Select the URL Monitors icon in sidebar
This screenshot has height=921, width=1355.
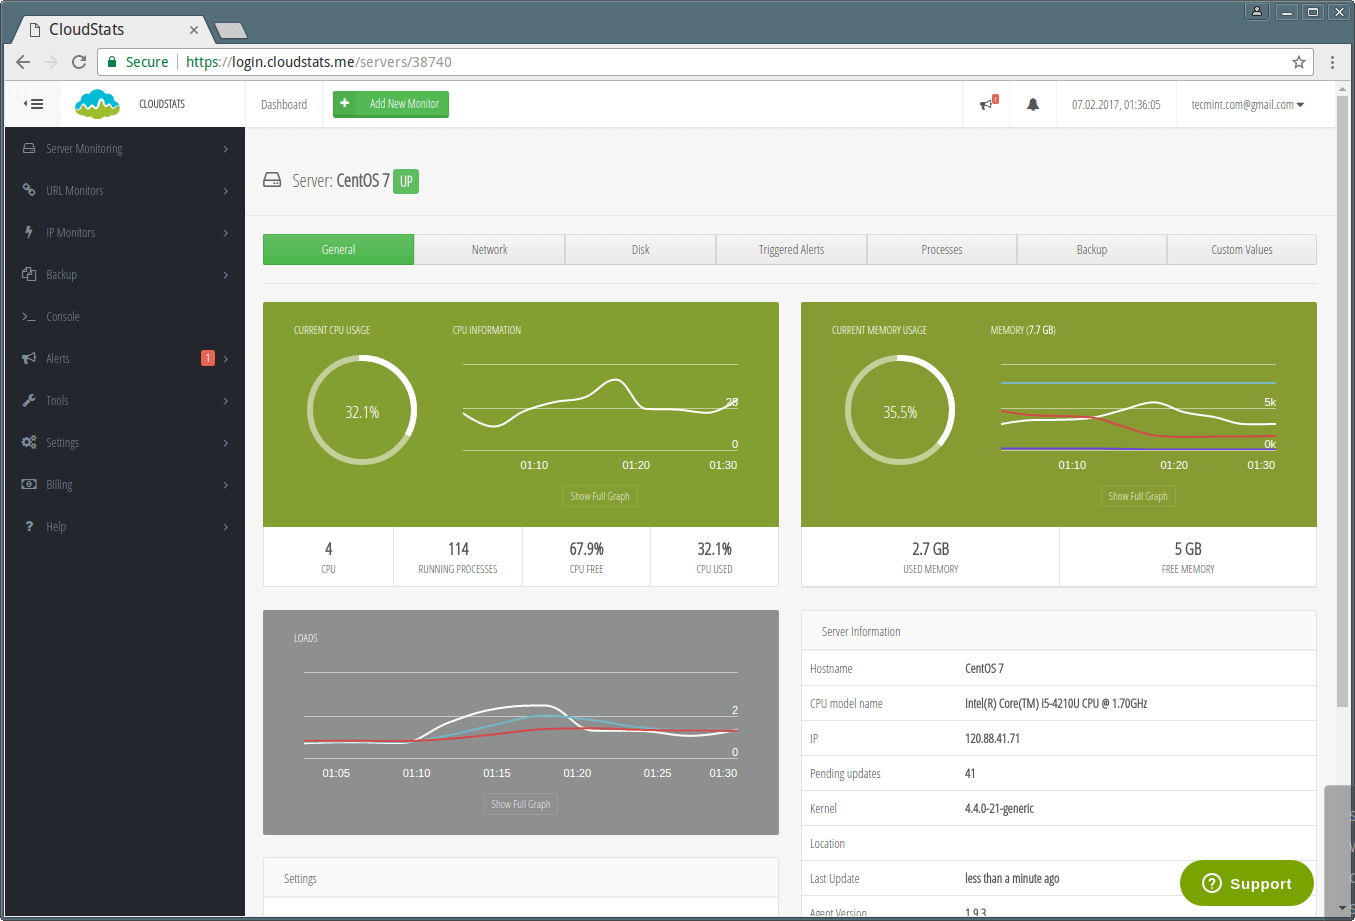[x=28, y=190]
